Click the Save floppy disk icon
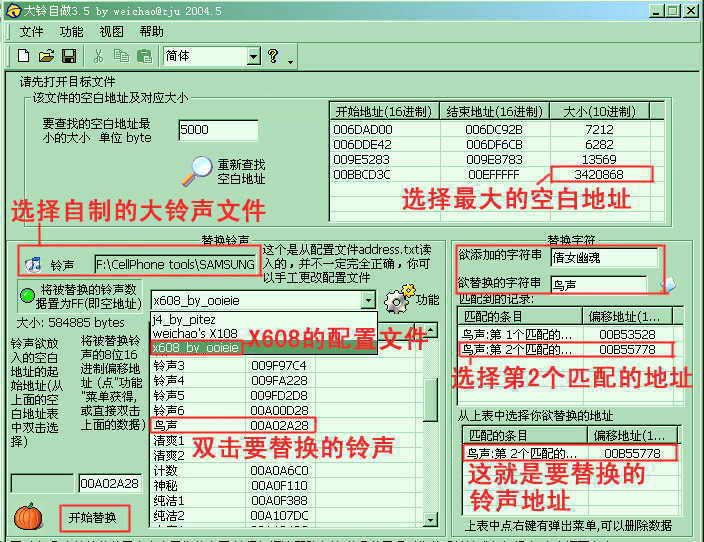Viewport: 704px width, 542px height. [69, 56]
